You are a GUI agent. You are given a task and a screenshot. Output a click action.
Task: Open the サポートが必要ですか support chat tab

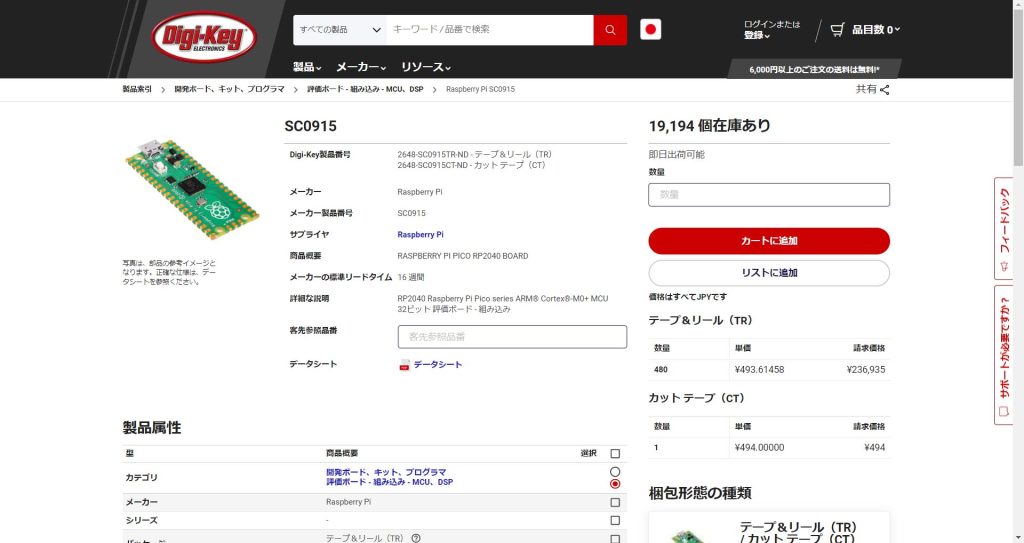1004,355
